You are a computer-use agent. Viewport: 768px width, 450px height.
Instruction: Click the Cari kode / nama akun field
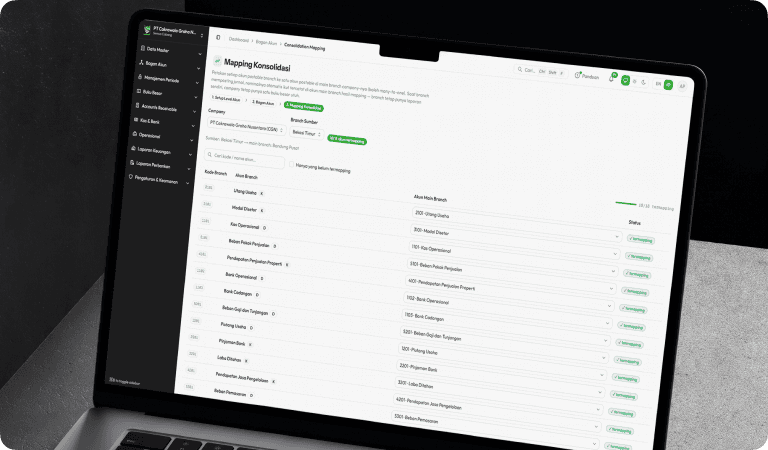click(244, 158)
